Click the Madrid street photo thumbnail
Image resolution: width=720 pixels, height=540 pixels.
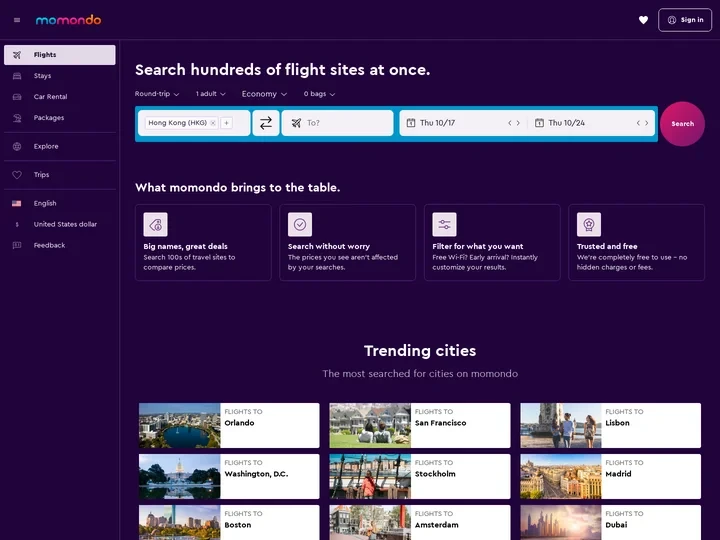point(561,476)
